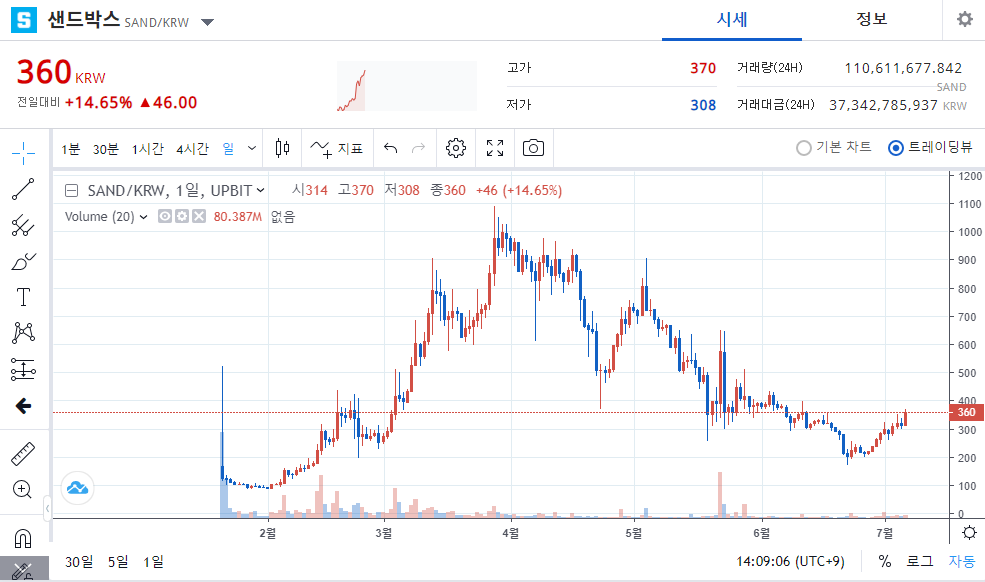Select the XABCD pattern tool
985x582 pixels.
(x=23, y=332)
